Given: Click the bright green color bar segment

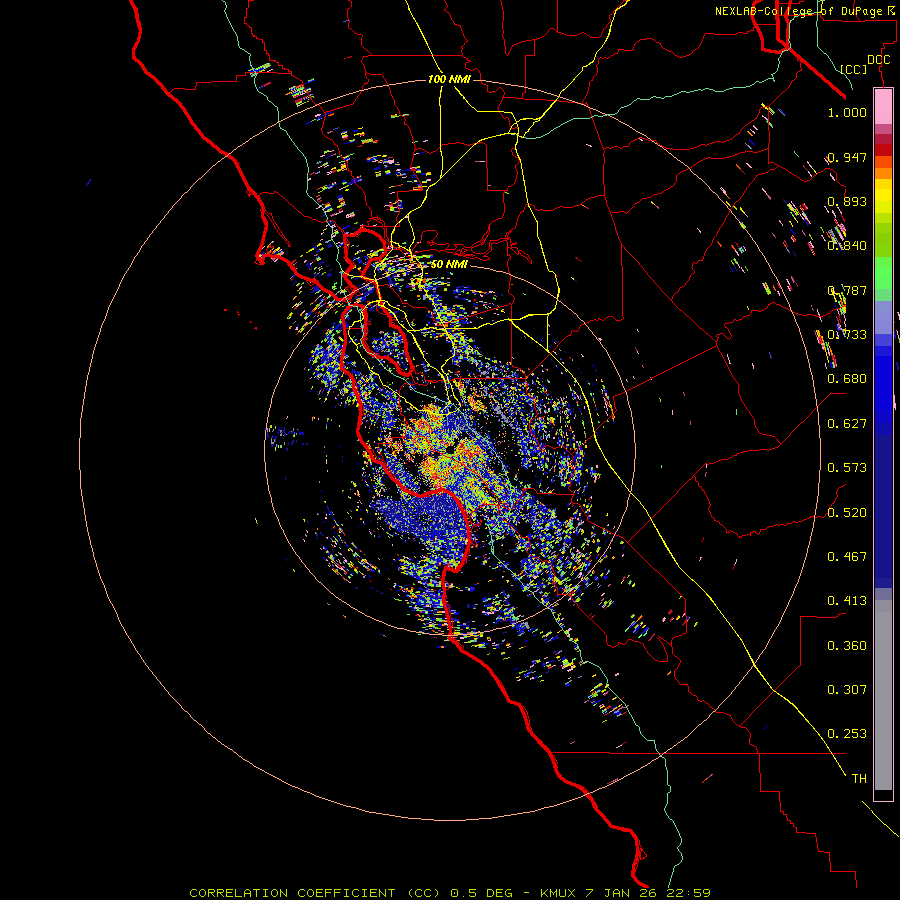Looking at the screenshot, I should pos(883,273).
